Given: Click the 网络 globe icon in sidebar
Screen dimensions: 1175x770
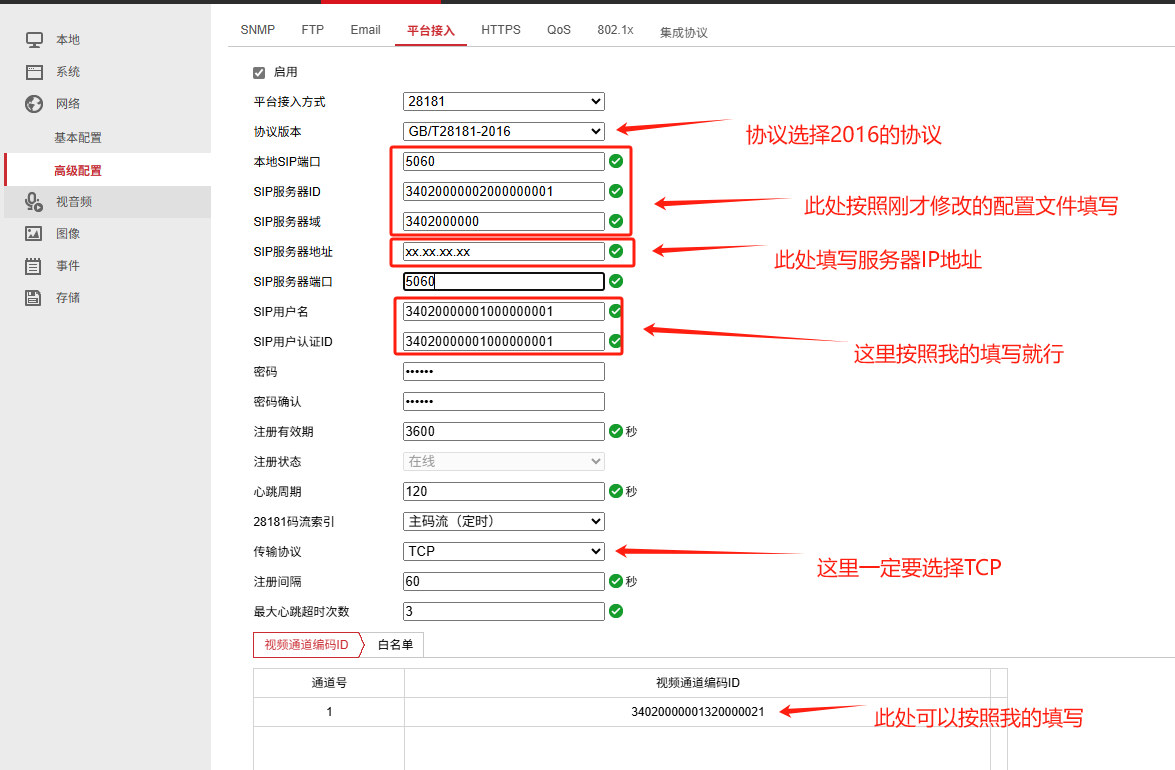Looking at the screenshot, I should 34,103.
